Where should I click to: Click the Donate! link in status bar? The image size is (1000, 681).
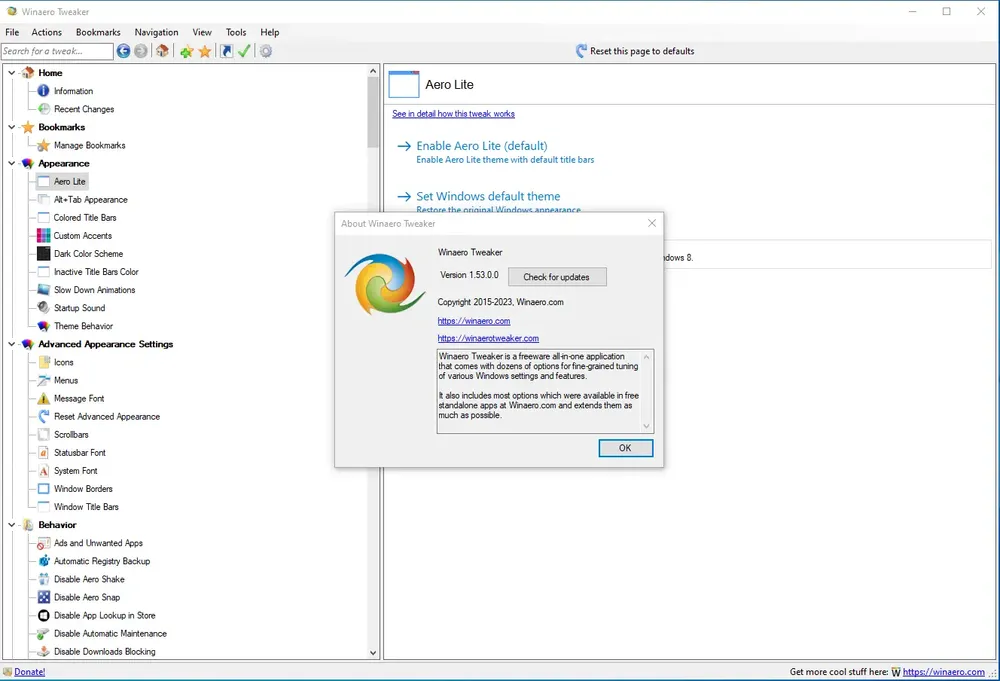(29, 671)
